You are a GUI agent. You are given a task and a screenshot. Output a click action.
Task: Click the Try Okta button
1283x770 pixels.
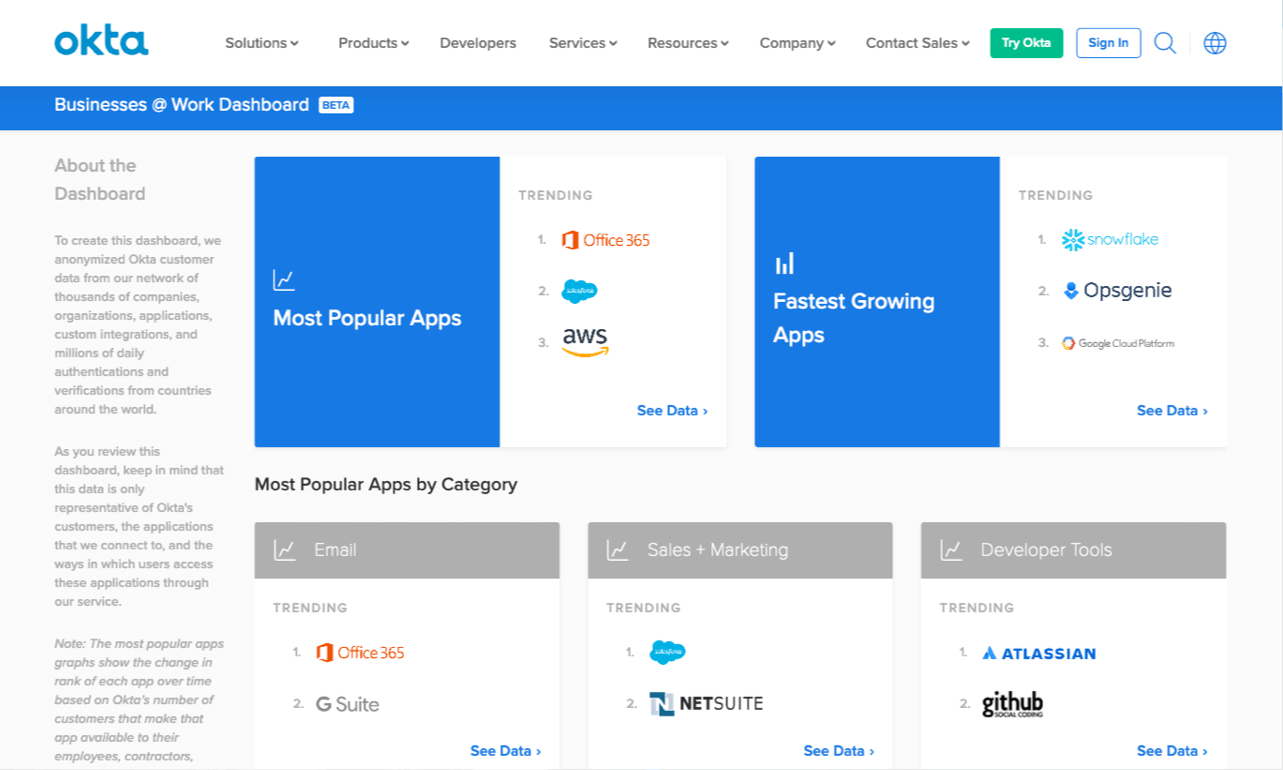tap(1026, 43)
